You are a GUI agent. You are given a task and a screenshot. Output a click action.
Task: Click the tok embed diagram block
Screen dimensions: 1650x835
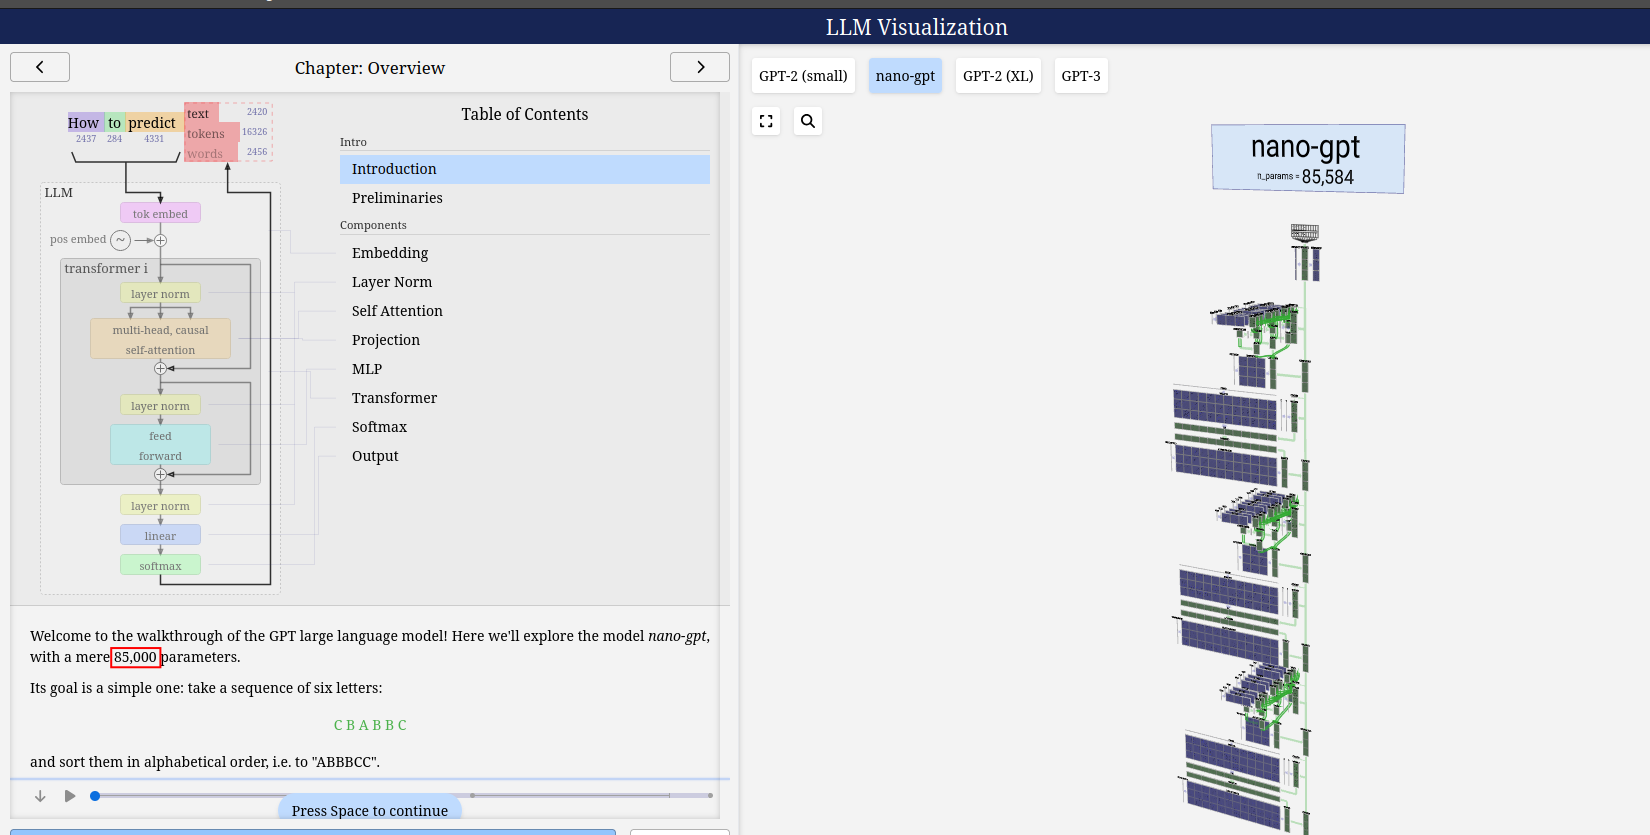coord(160,213)
